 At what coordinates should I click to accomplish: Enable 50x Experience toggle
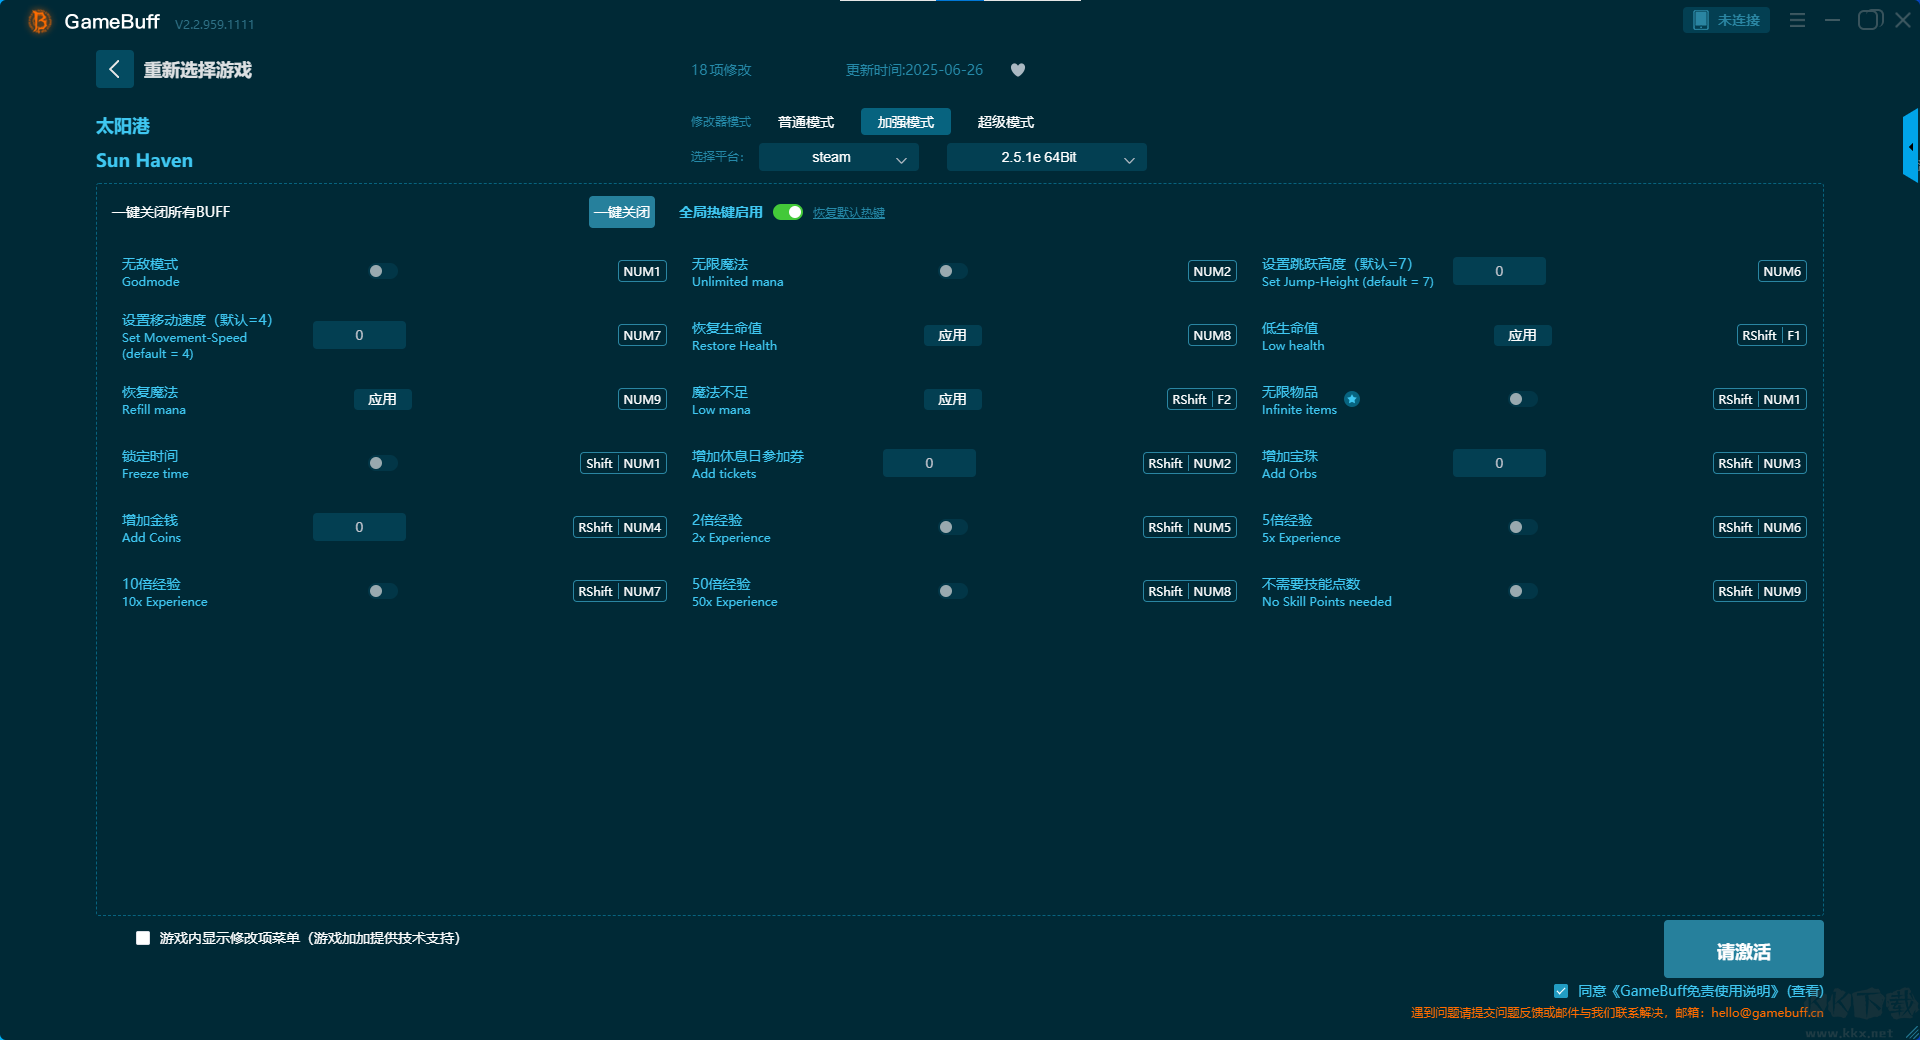click(x=952, y=591)
